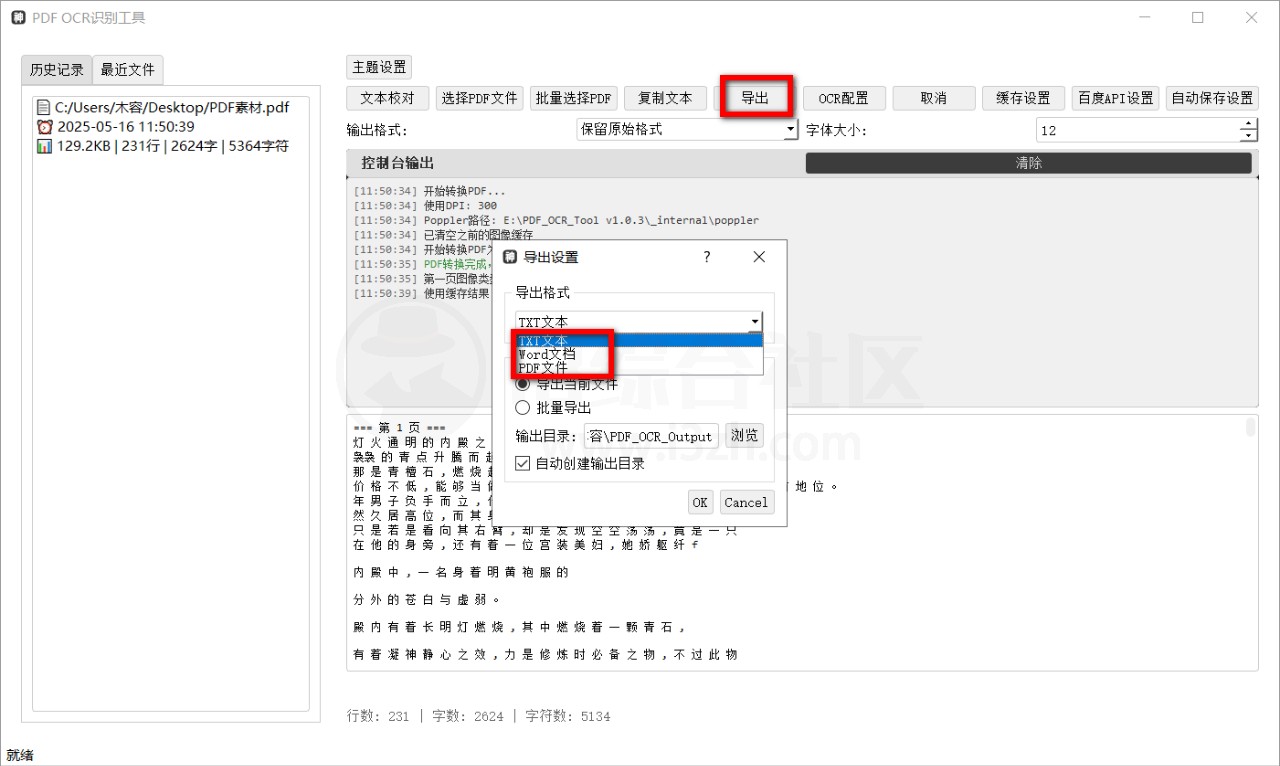Image resolution: width=1280 pixels, height=766 pixels.
Task: Click the 就绪 status bar text
Action: pyautogui.click(x=20, y=755)
